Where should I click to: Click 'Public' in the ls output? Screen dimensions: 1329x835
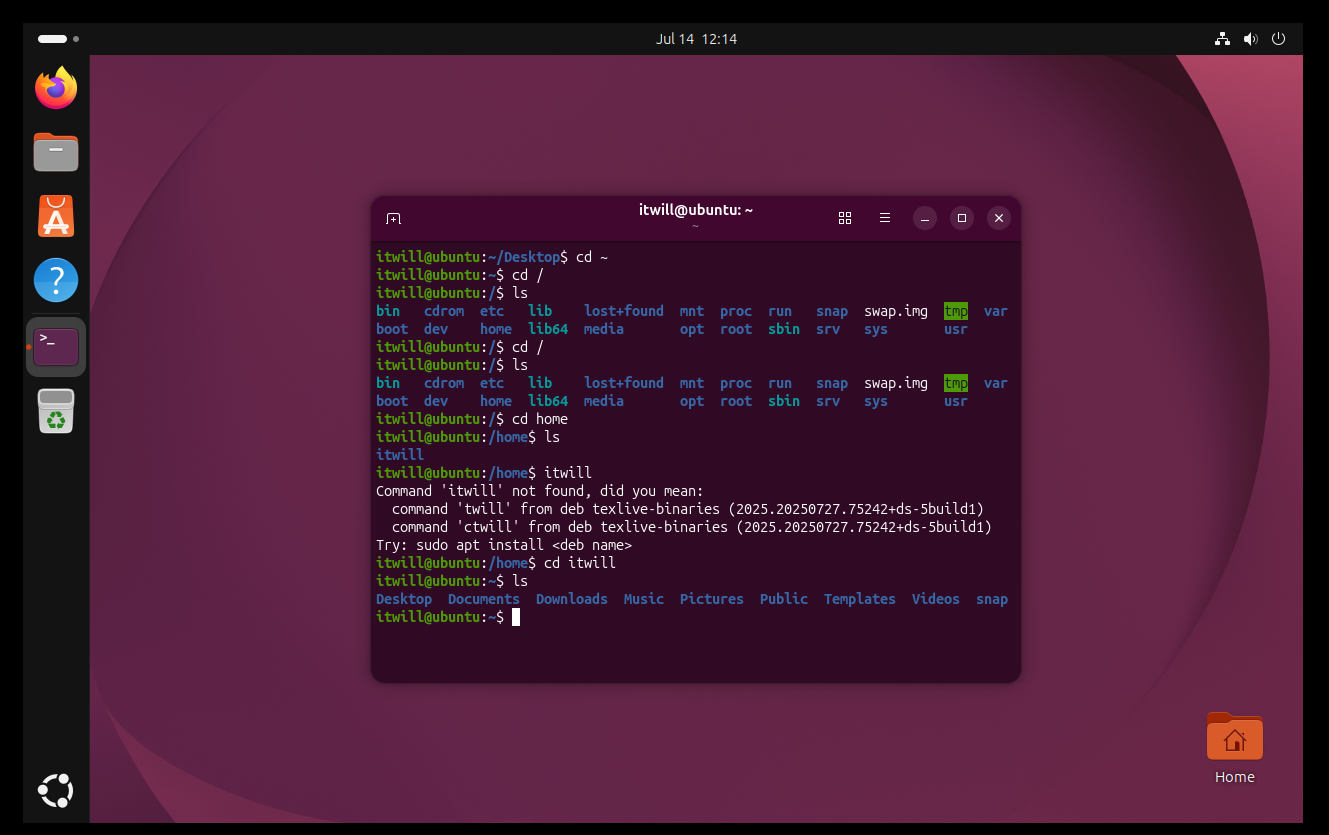tap(784, 599)
